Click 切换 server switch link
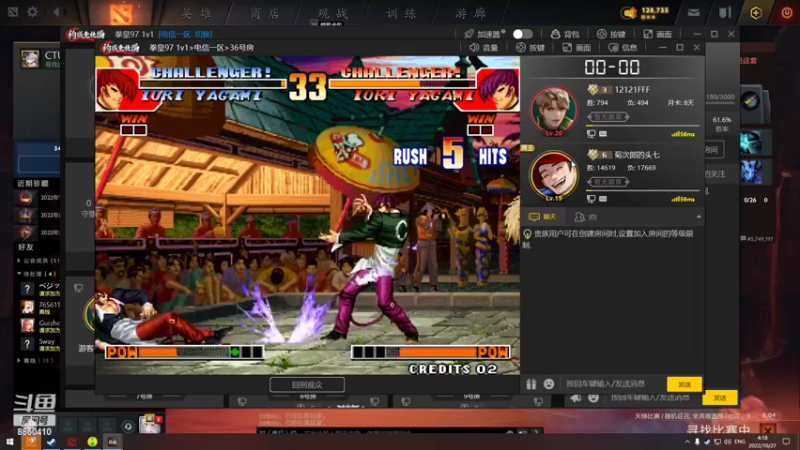The image size is (800, 450). [203, 34]
